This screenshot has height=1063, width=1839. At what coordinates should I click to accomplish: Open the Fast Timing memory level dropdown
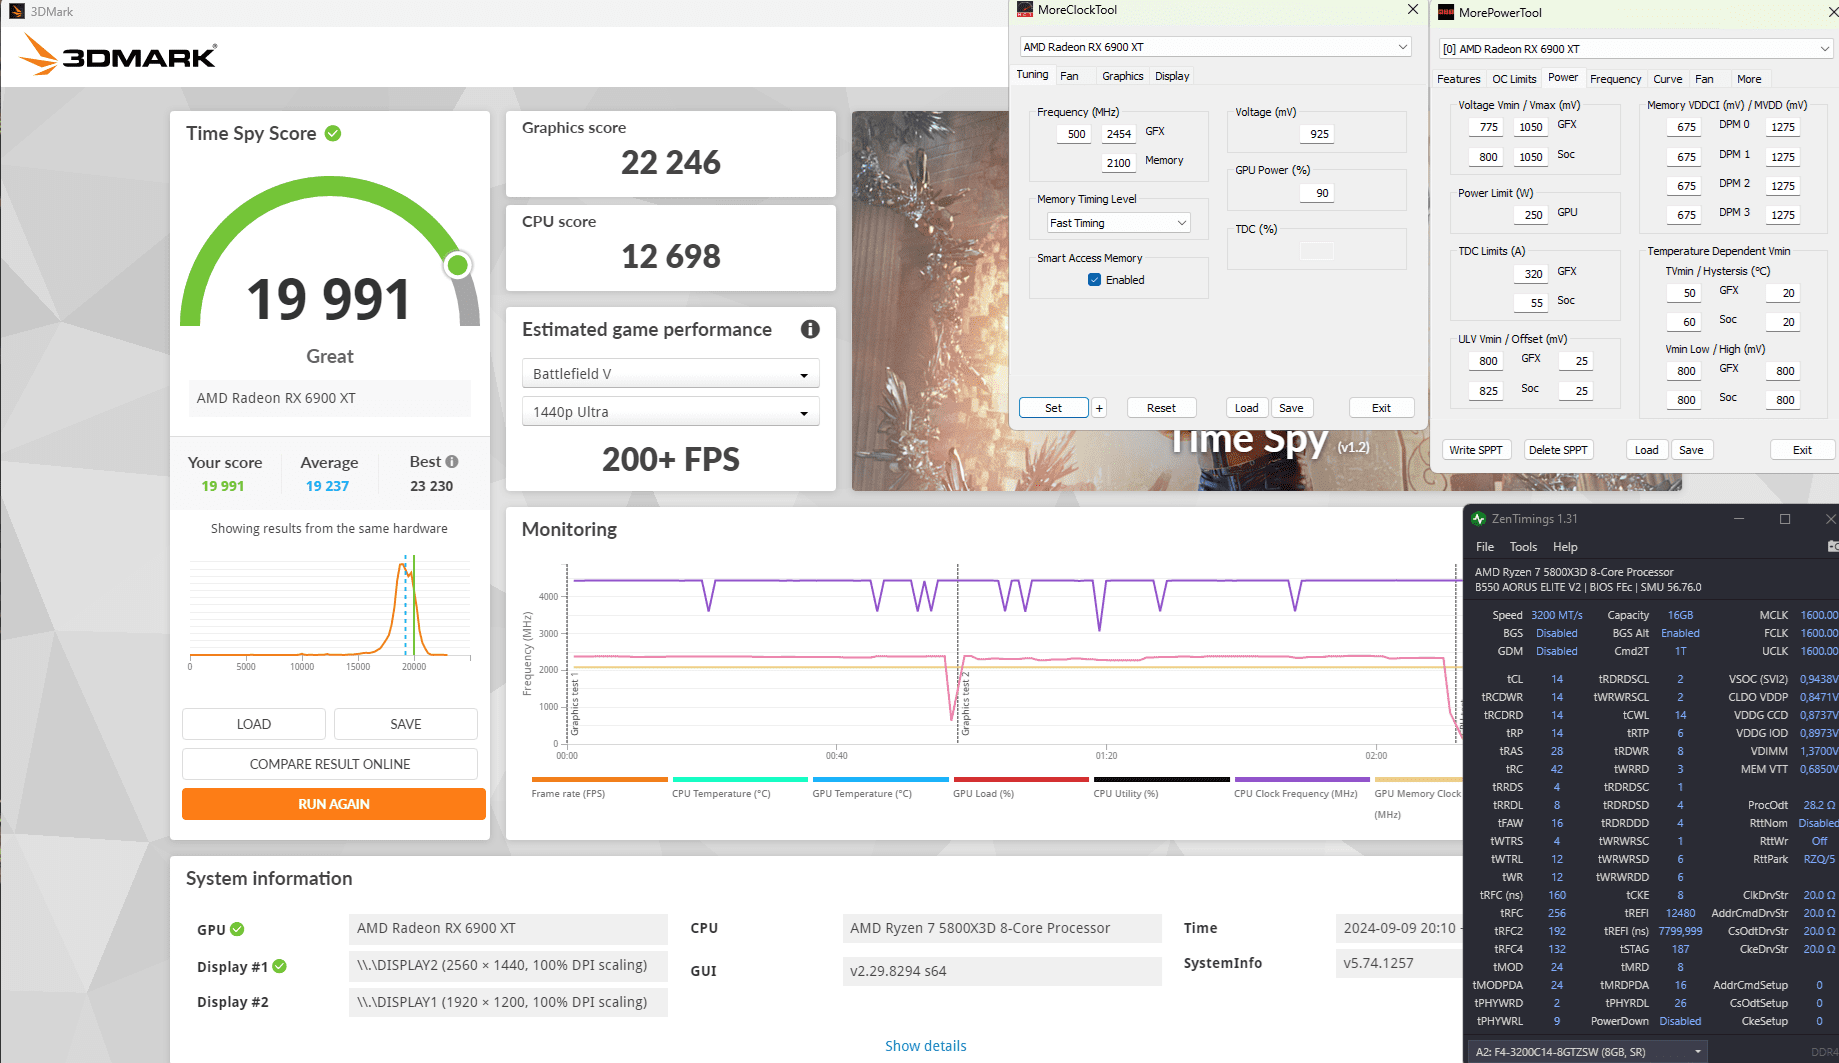point(1118,223)
